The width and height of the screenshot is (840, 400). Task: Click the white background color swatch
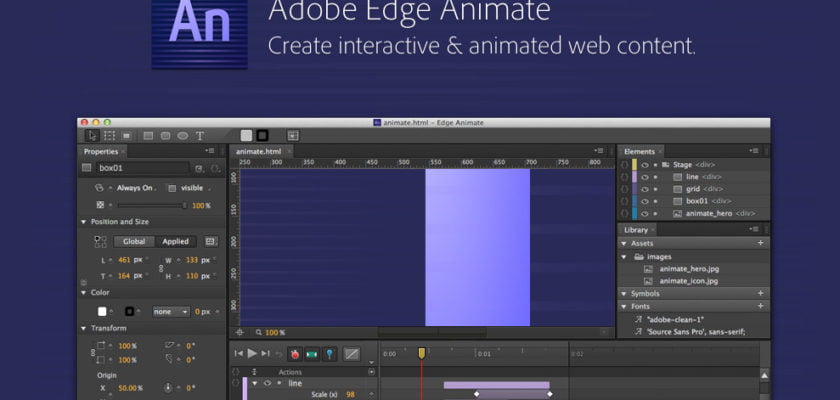pyautogui.click(x=101, y=311)
